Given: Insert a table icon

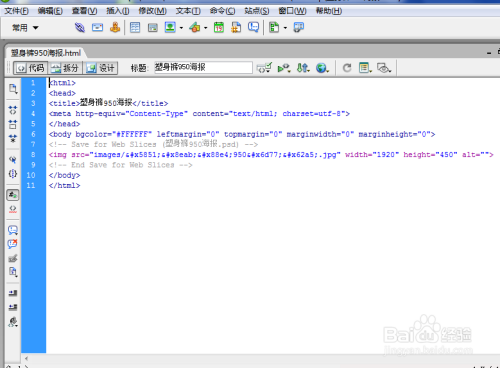Looking at the screenshot, I should [135, 27].
